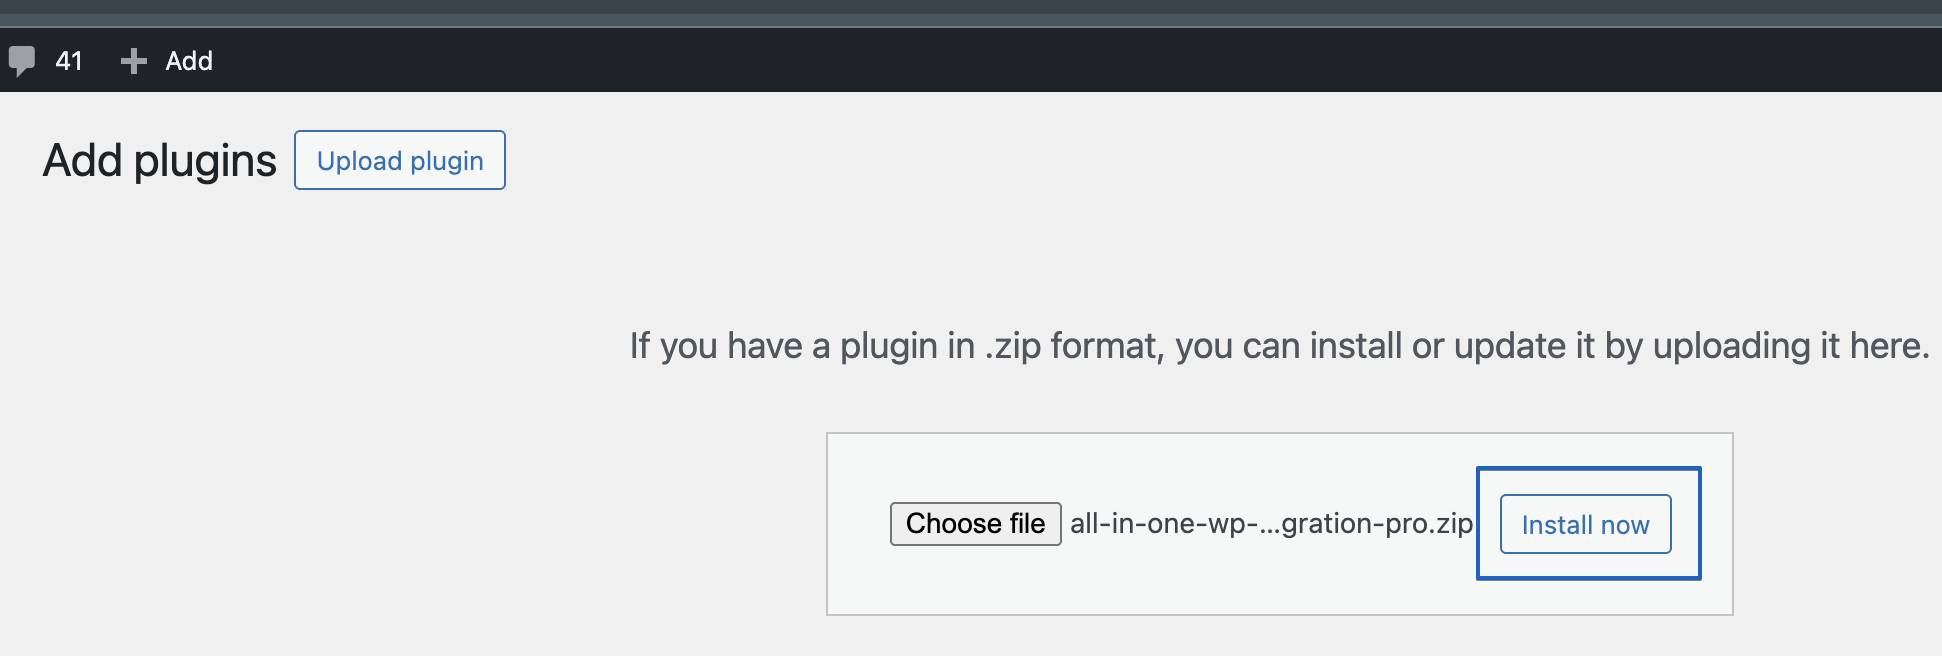Click the comments speech bubble icon
Screen dimensions: 1942x656
[22, 61]
